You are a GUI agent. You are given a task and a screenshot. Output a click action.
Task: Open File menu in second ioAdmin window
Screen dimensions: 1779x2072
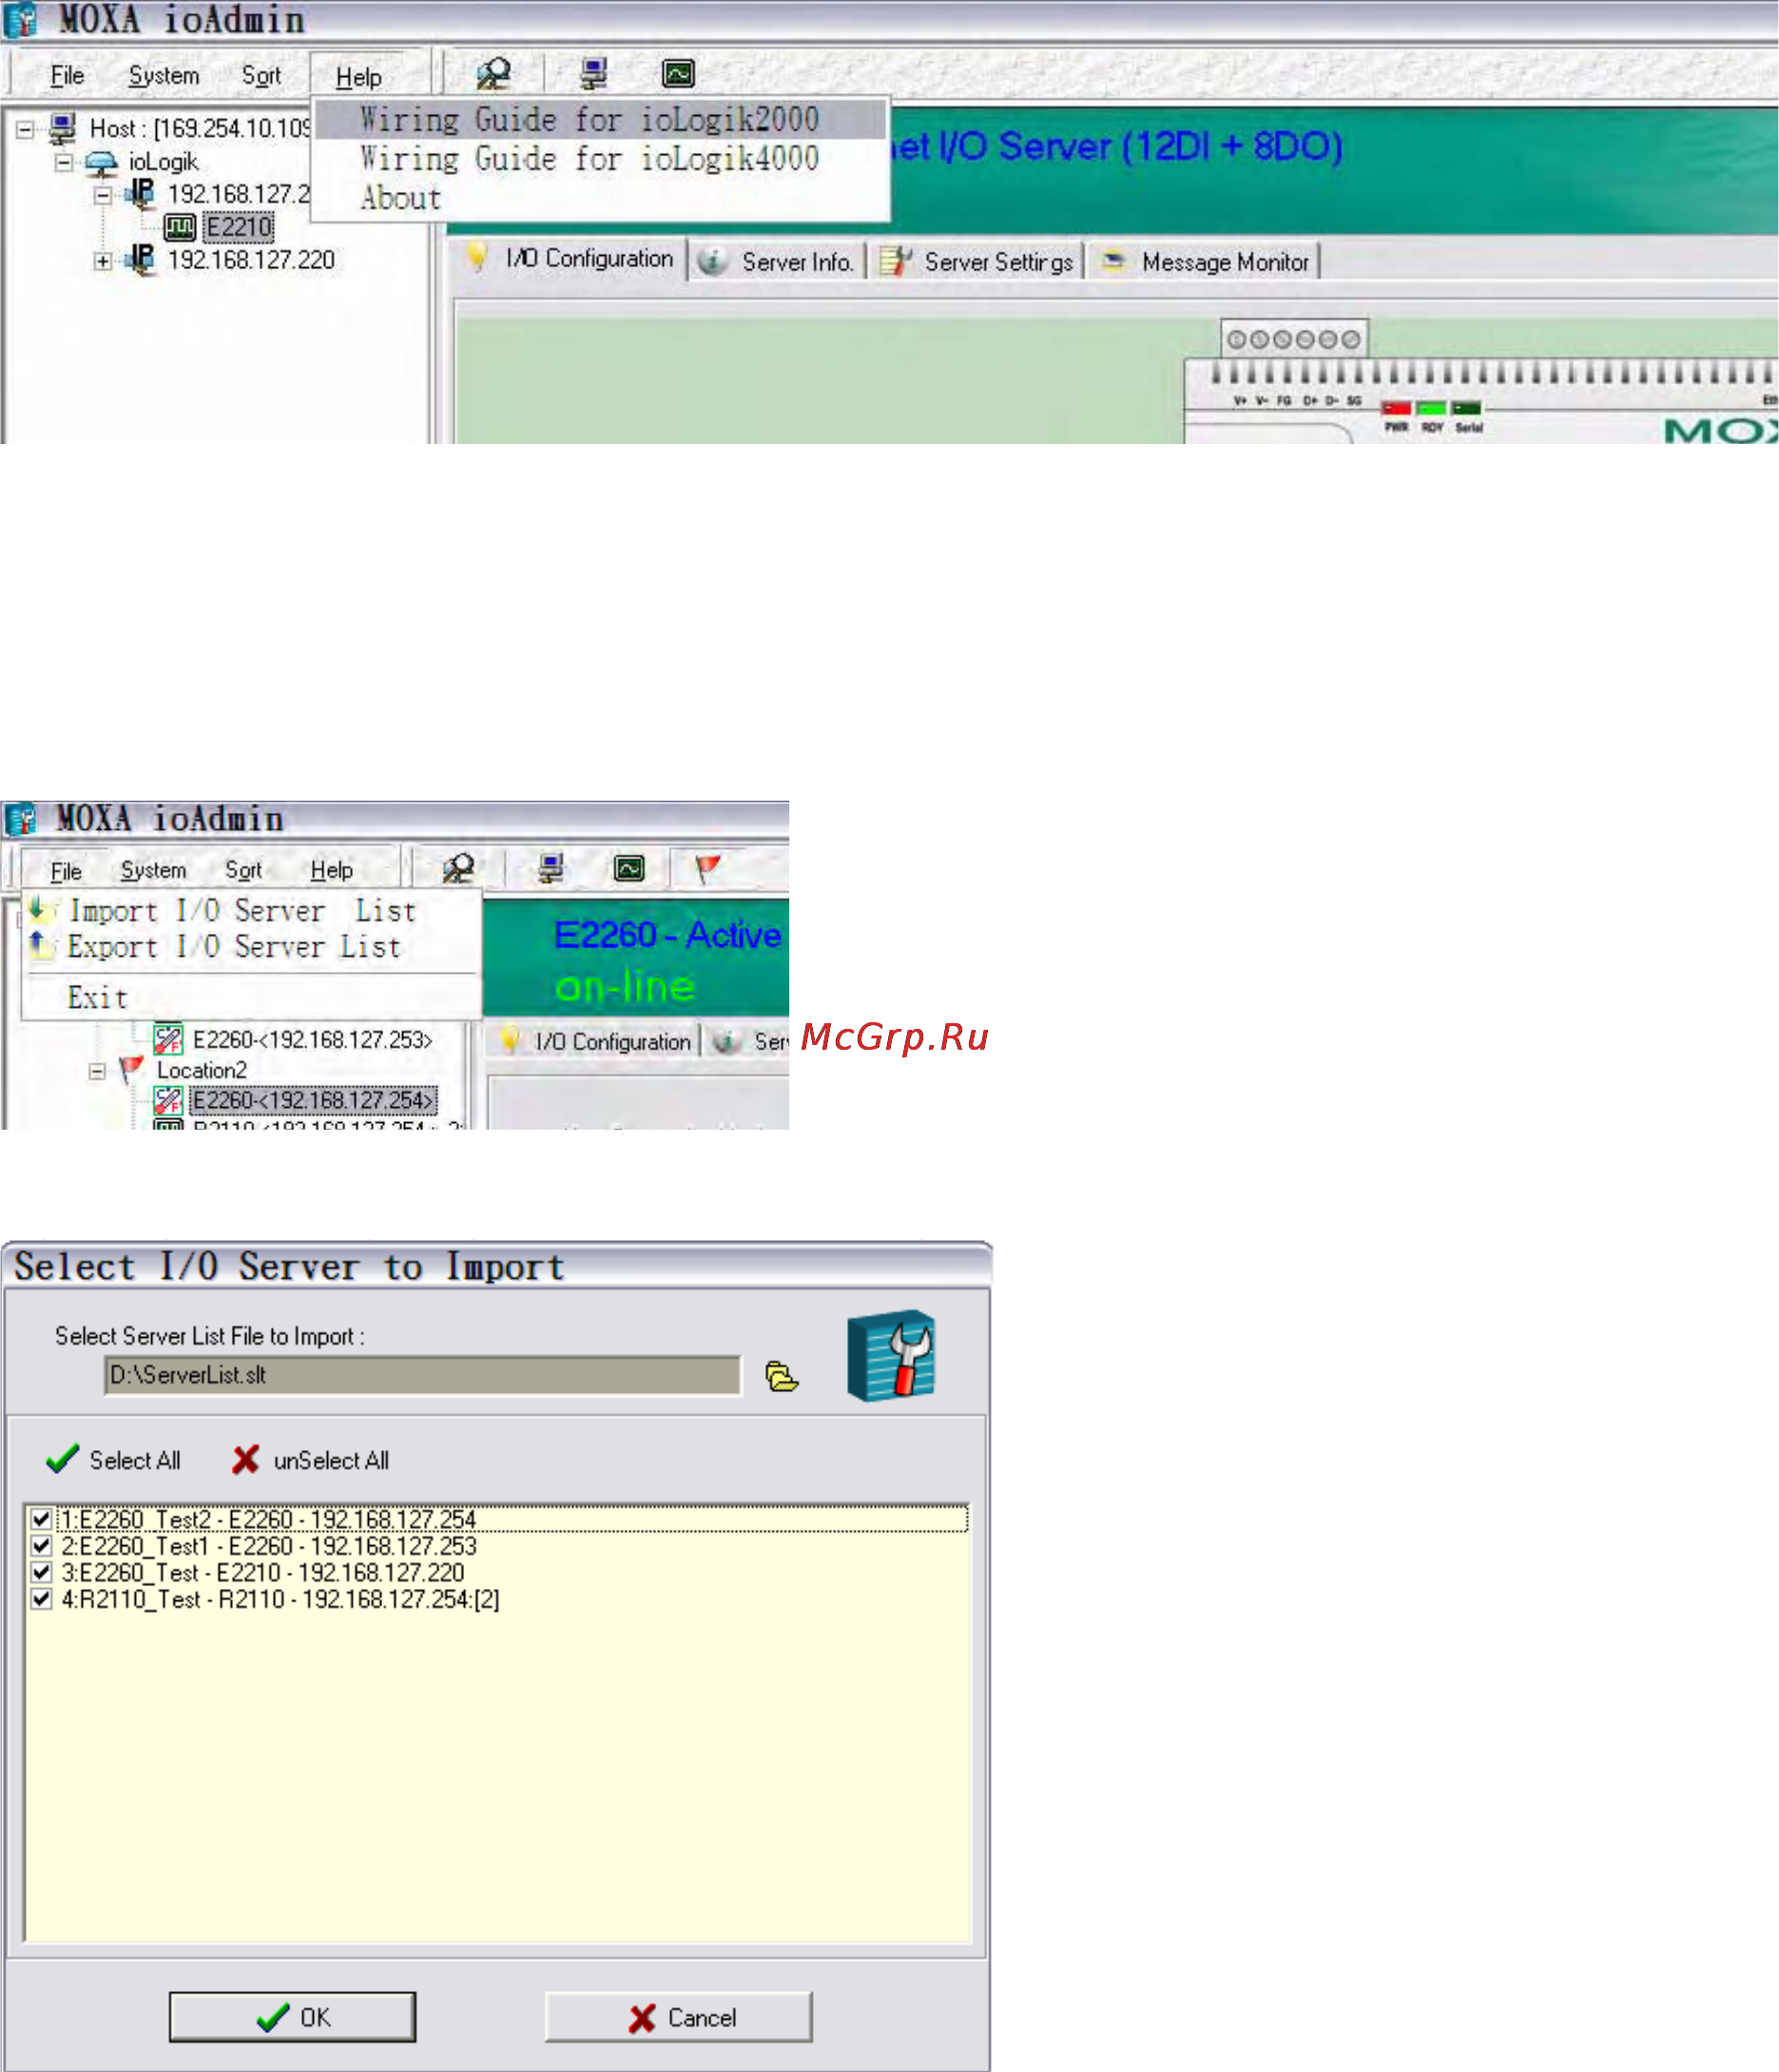click(66, 871)
